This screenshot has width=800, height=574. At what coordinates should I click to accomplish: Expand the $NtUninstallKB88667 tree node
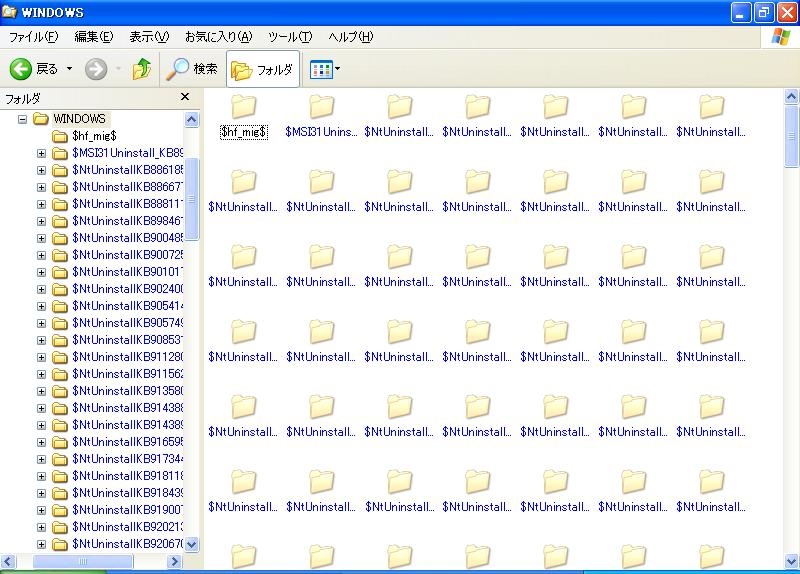(41, 187)
